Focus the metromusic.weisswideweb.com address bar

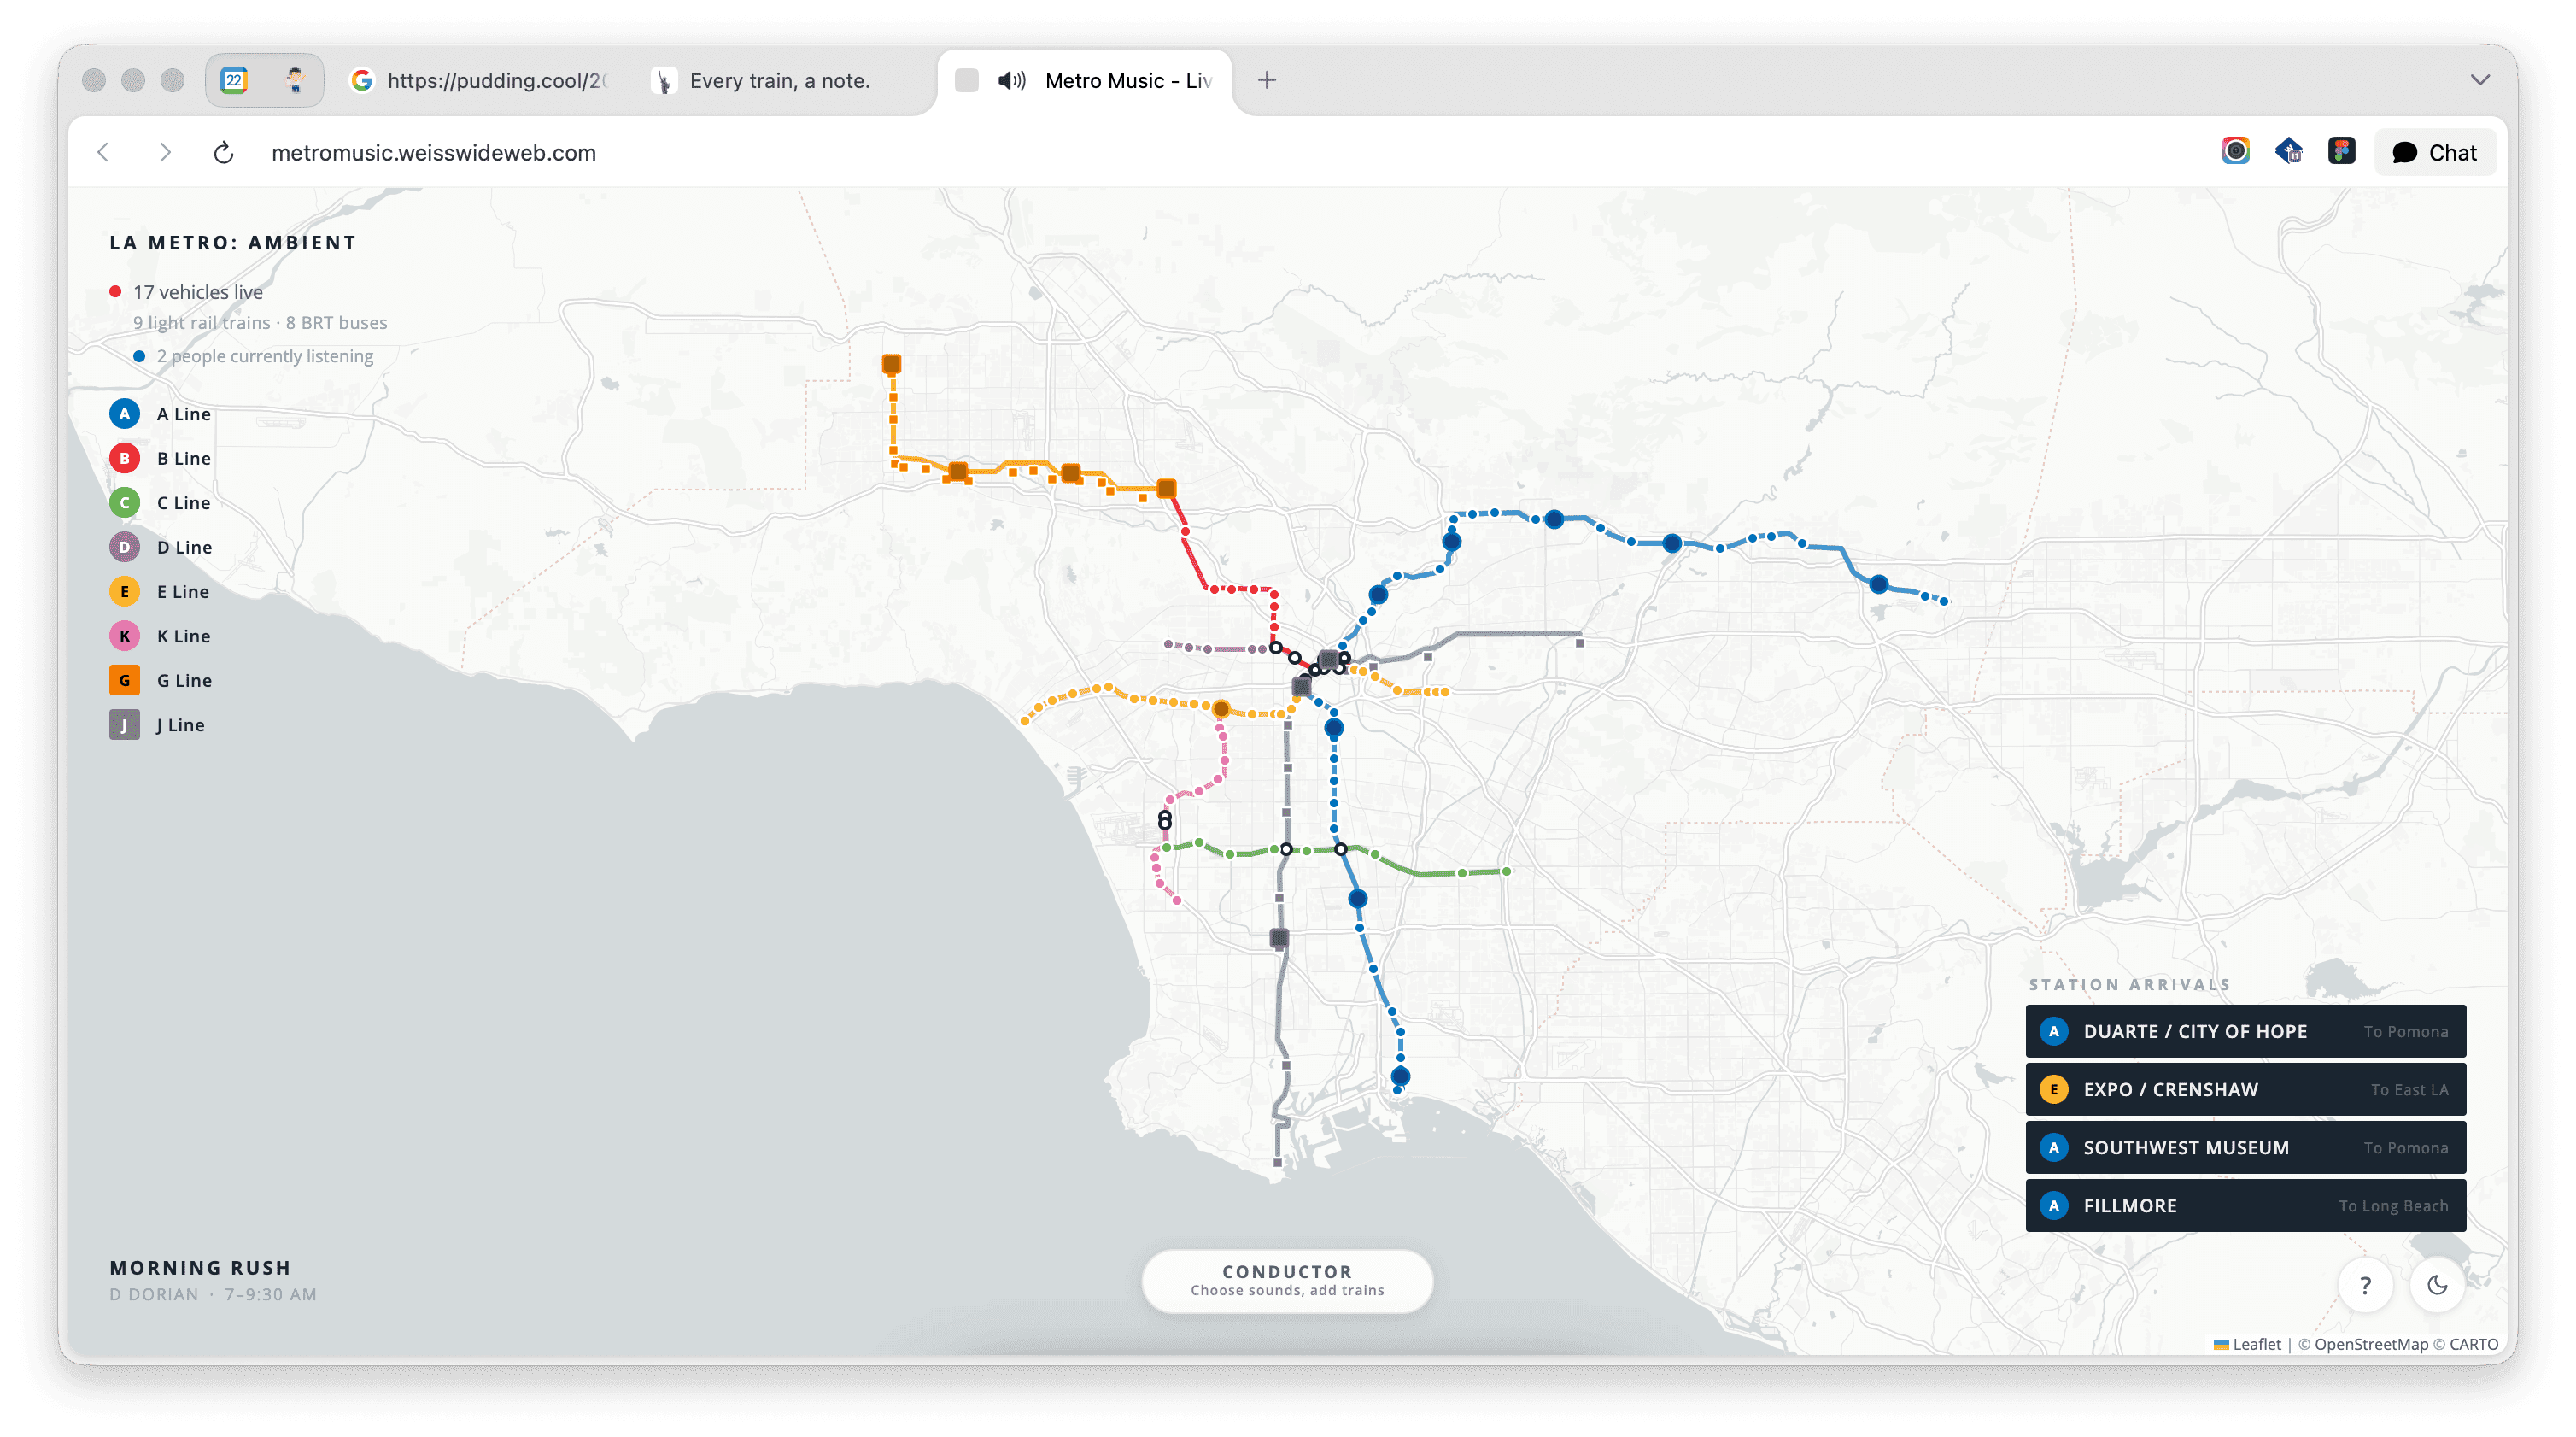click(434, 153)
